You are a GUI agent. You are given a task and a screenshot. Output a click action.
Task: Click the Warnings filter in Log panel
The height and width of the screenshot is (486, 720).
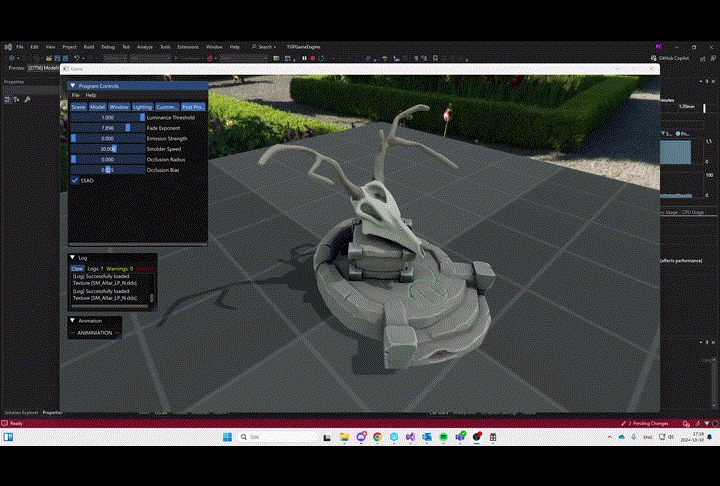pyautogui.click(x=119, y=269)
